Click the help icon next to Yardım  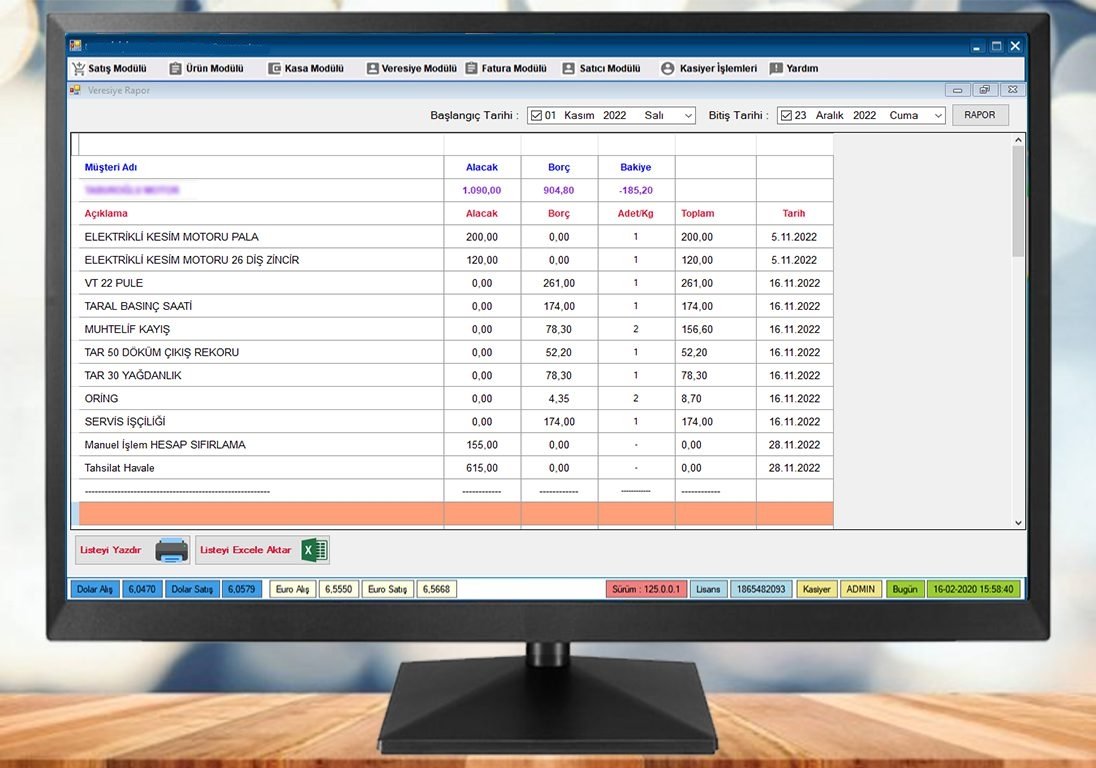click(775, 68)
